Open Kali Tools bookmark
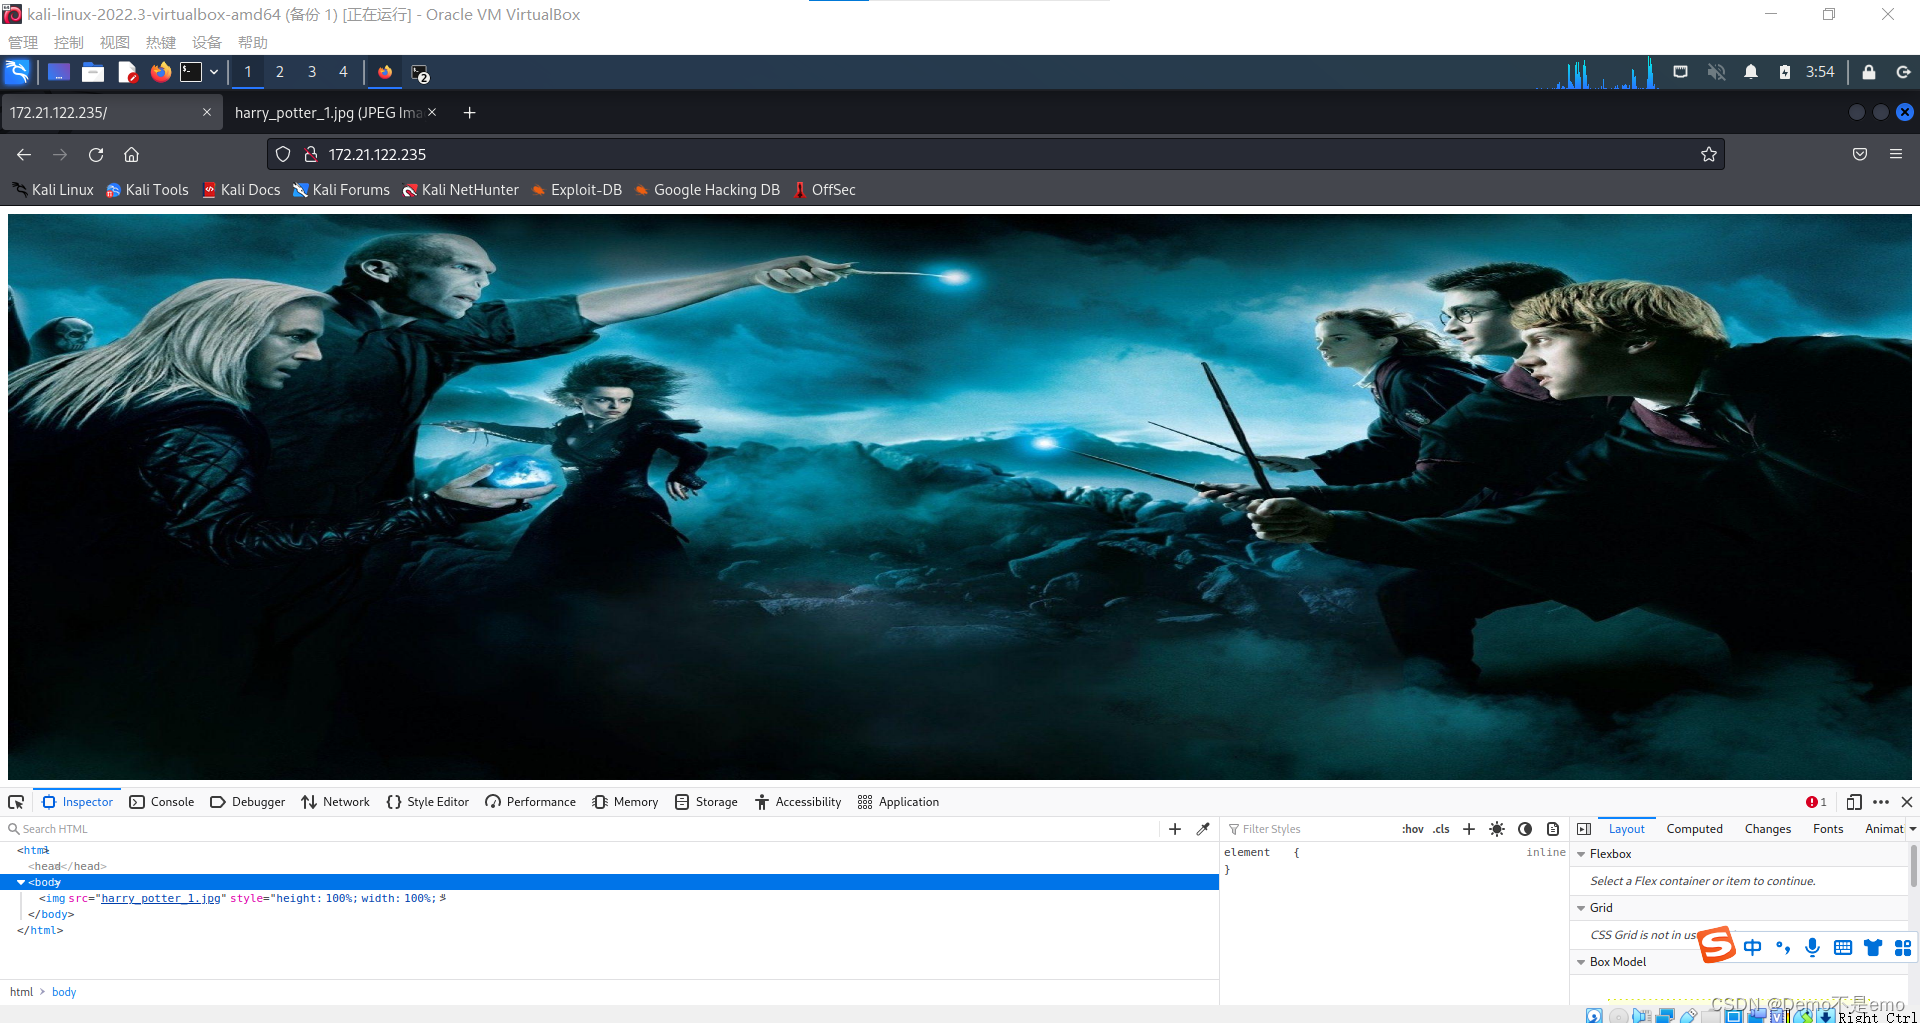 click(147, 190)
